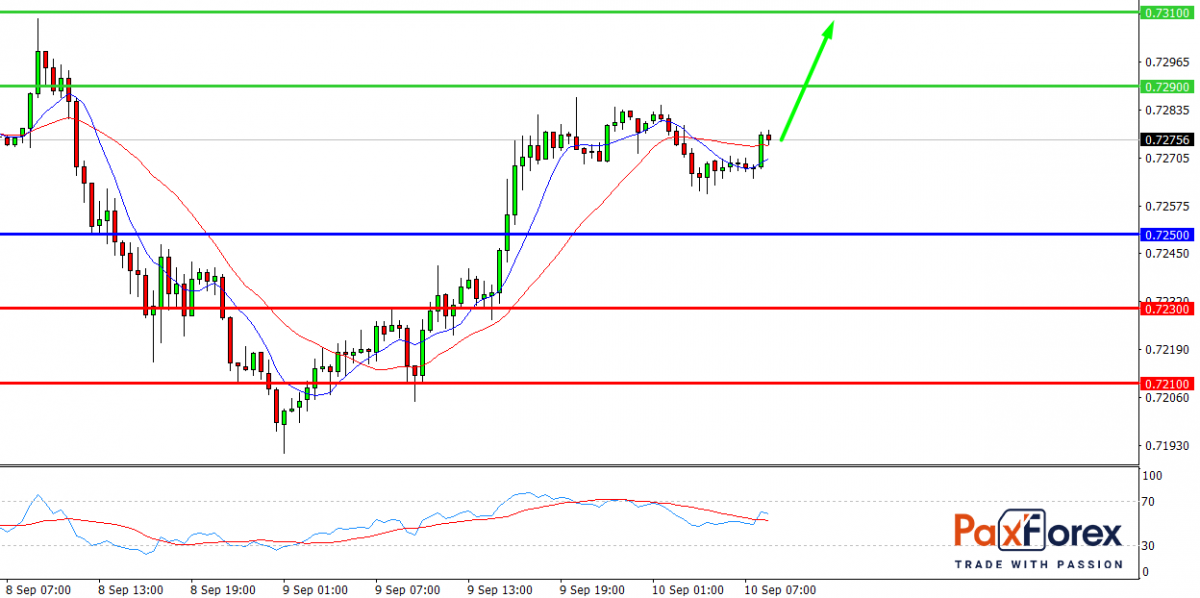1200x598 pixels.
Task: Click the red 0.72300 price level label
Action: (1169, 309)
